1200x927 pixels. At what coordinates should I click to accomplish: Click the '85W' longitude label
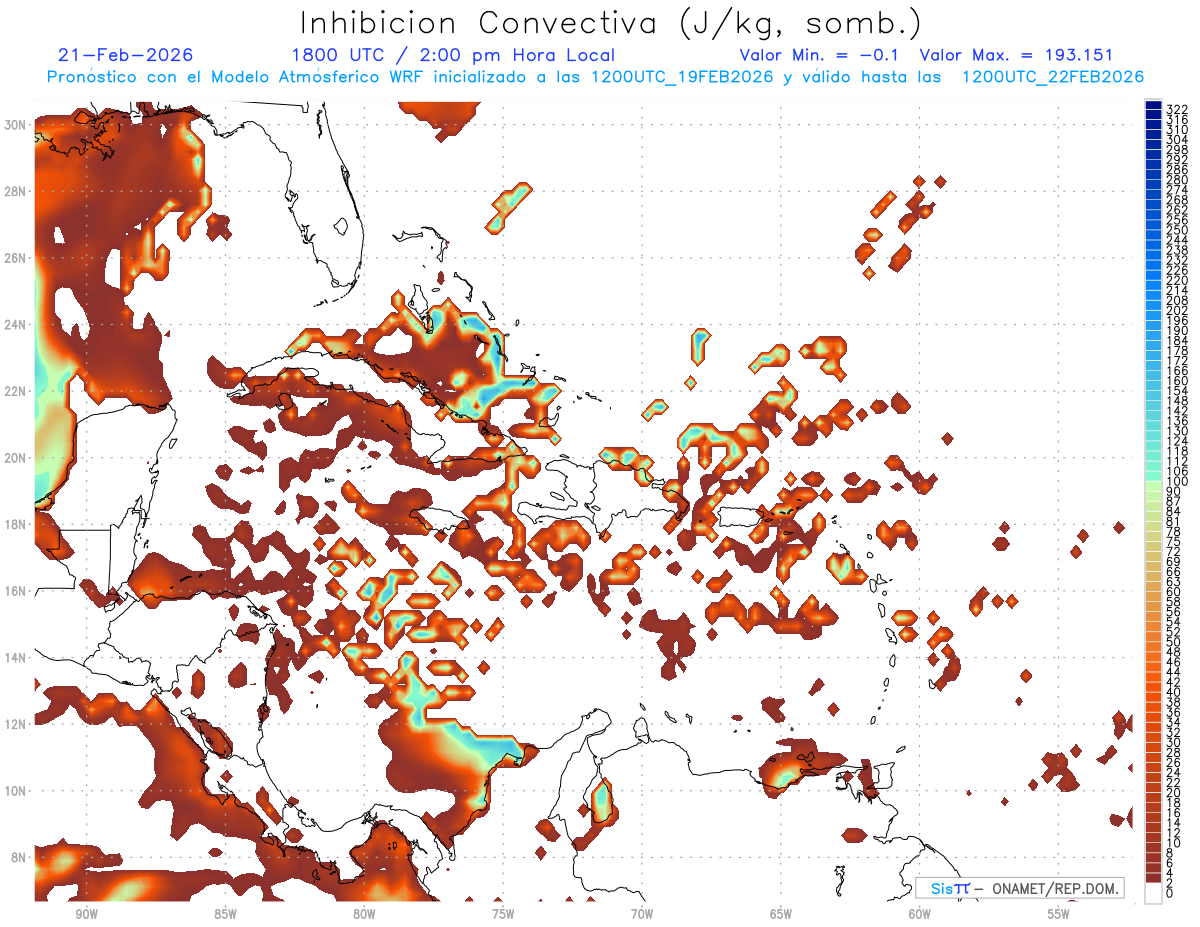(225, 914)
